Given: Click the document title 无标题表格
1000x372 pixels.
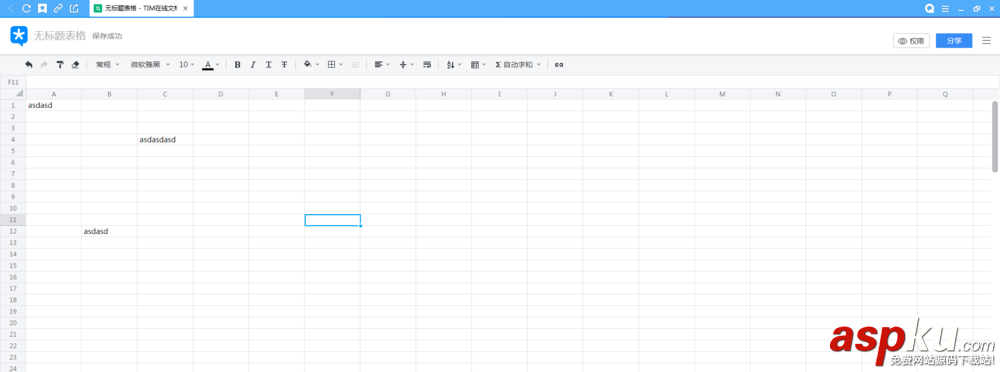Looking at the screenshot, I should [x=59, y=36].
